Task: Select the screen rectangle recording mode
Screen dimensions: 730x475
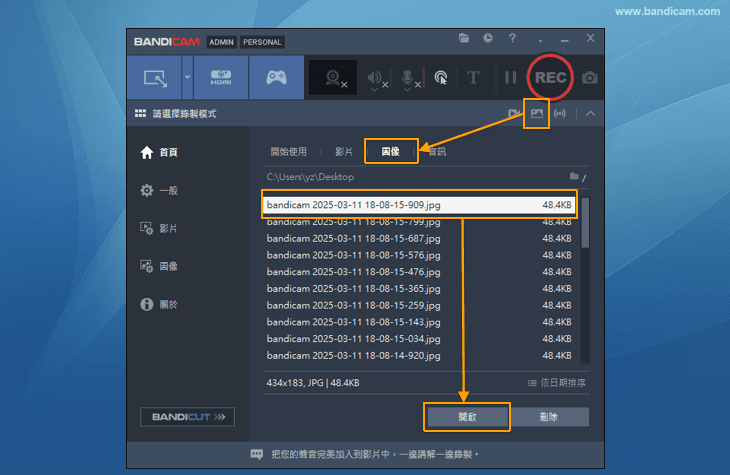Action: coord(155,78)
